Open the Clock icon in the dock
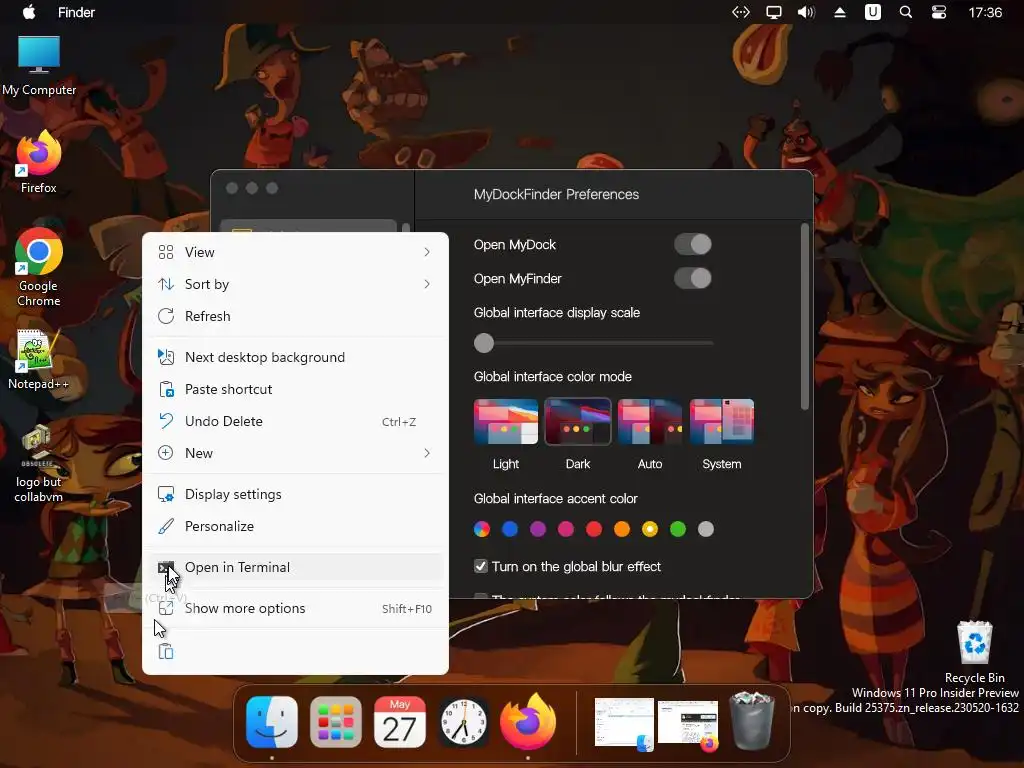Viewport: 1024px width, 768px height. (464, 722)
